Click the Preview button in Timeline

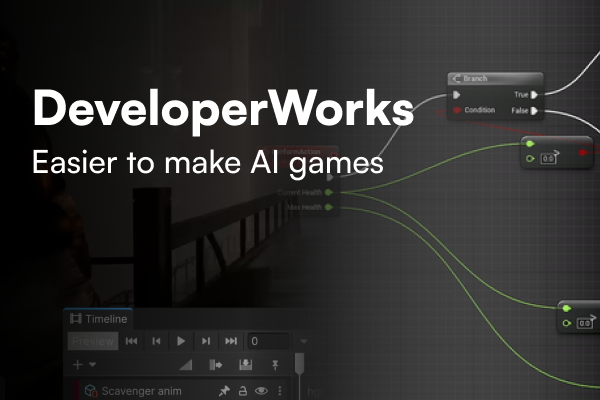coord(93,341)
